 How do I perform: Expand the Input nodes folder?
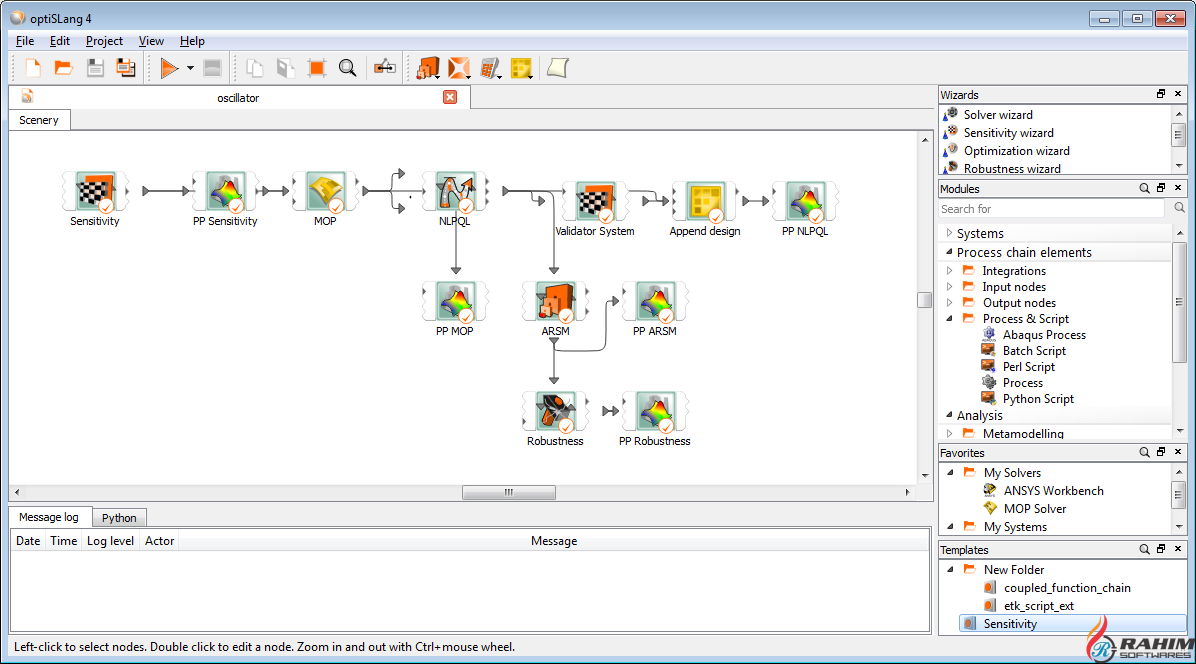[x=949, y=287]
